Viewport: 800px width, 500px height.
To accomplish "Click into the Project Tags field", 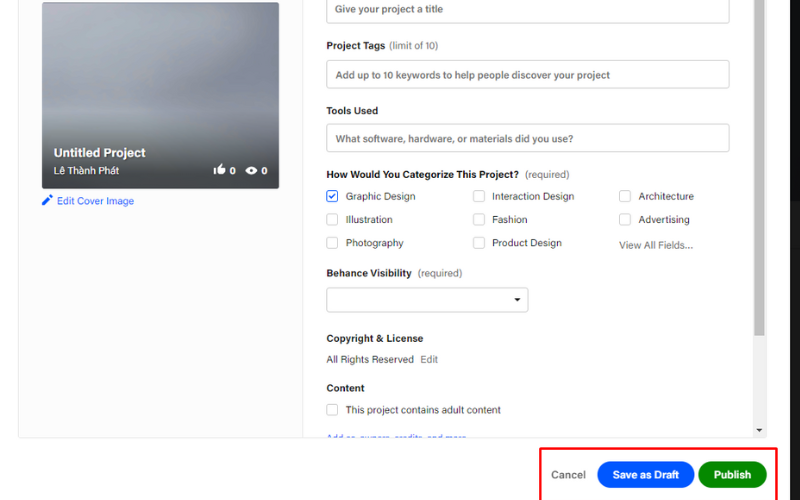I will coord(528,74).
